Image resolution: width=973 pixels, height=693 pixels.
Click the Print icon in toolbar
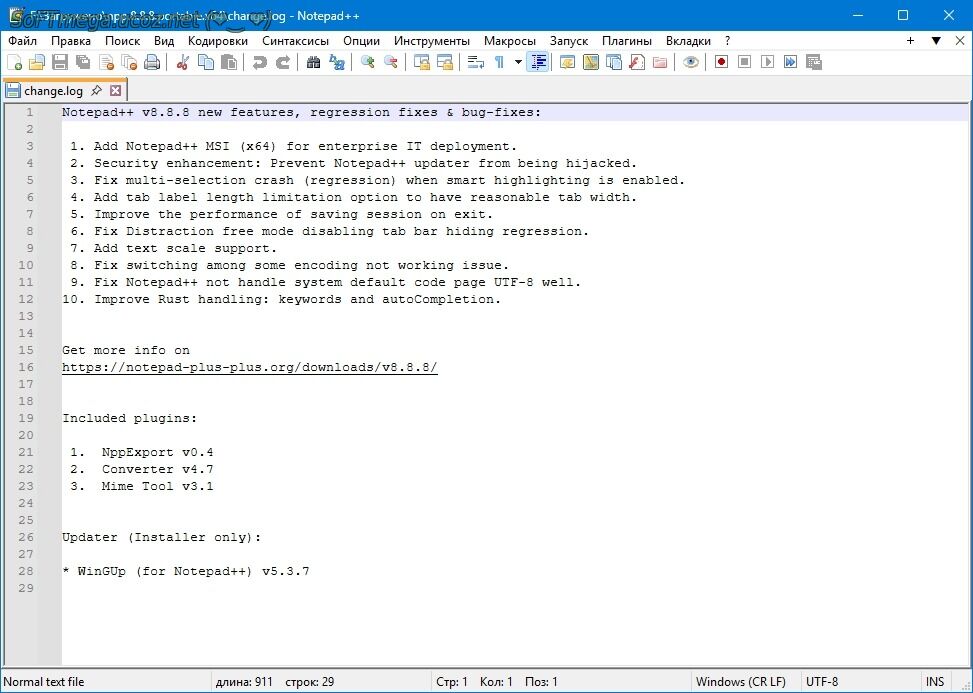click(x=152, y=62)
